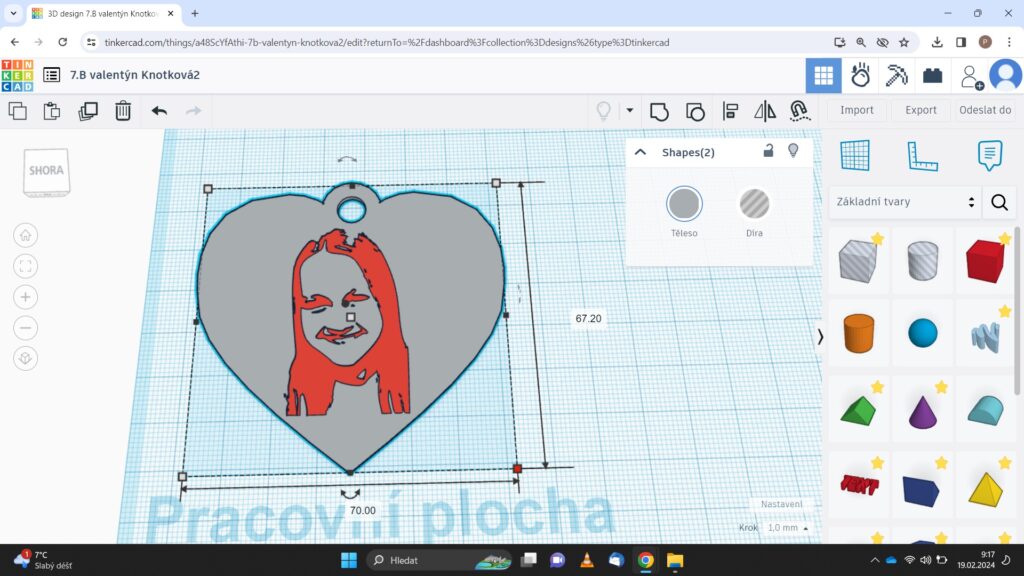Screen dimensions: 1024x576
Task: Delete selection with the trash icon
Action: 122,111
